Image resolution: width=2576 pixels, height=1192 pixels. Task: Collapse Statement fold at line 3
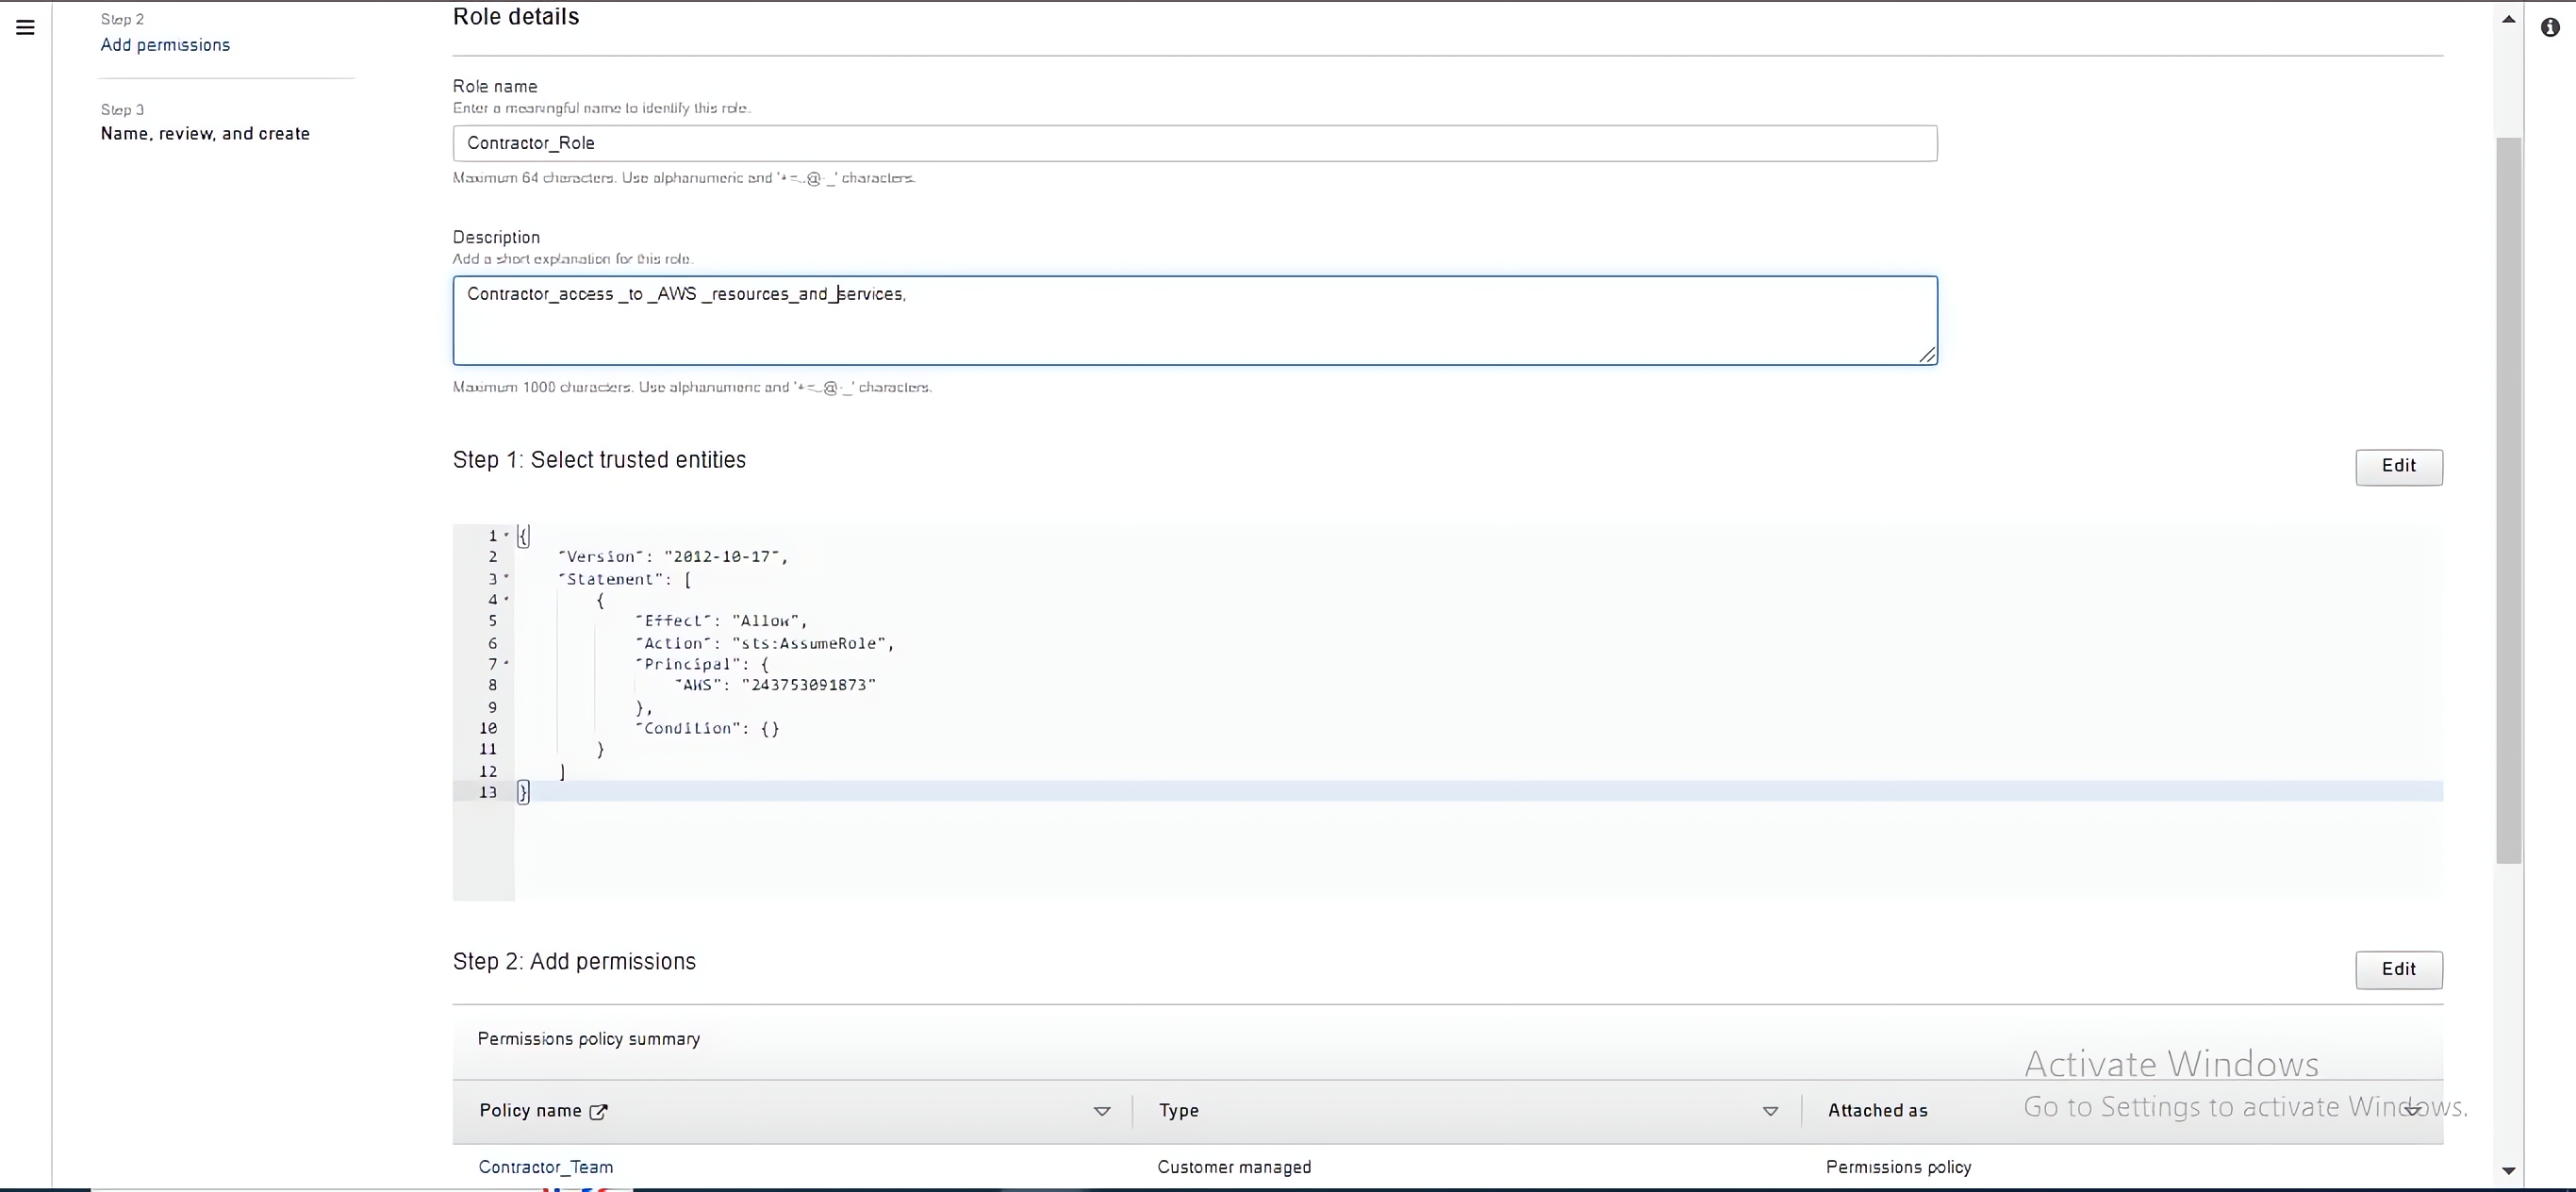(x=507, y=578)
